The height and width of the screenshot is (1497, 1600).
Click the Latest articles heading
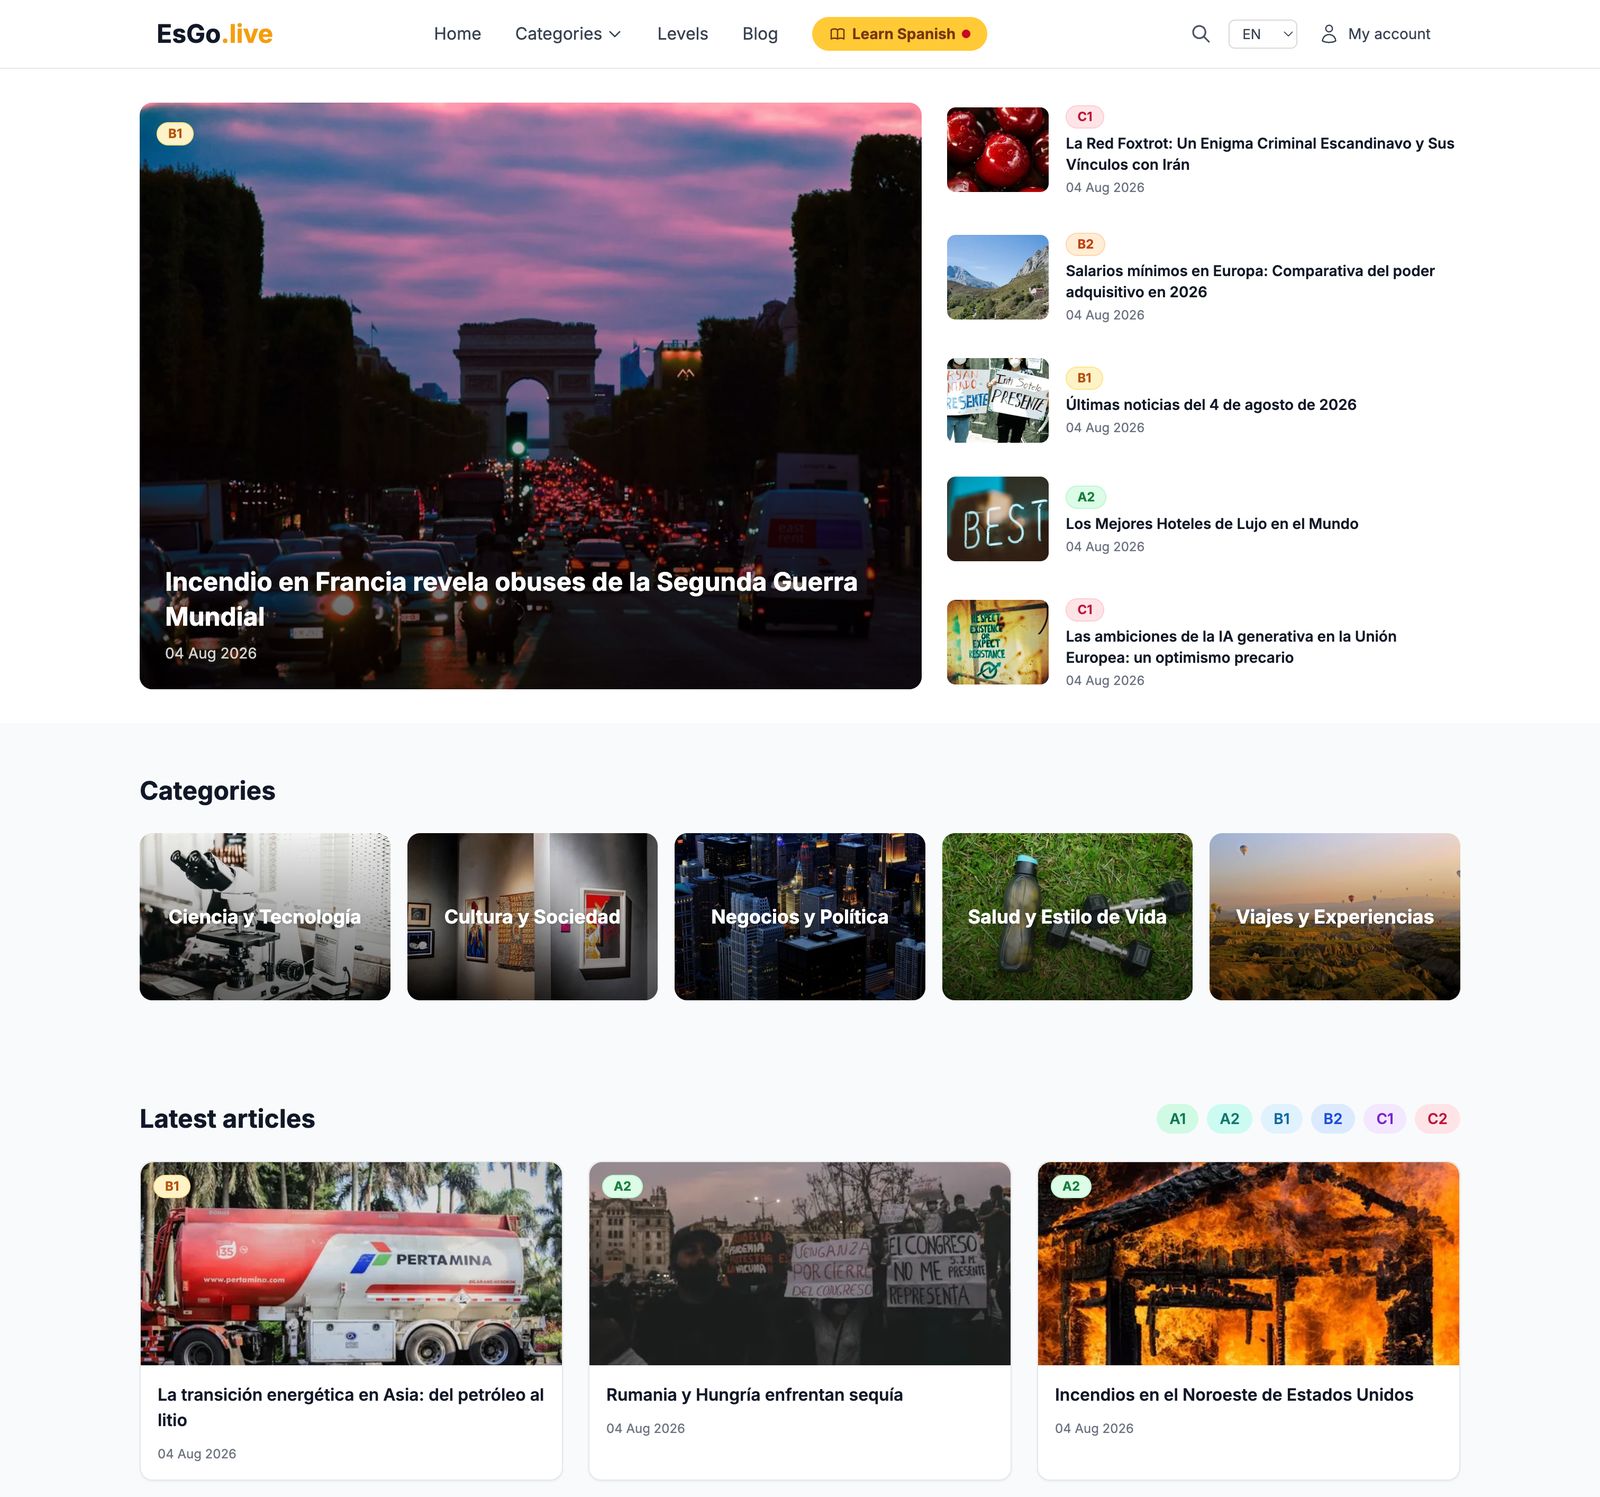tap(227, 1119)
